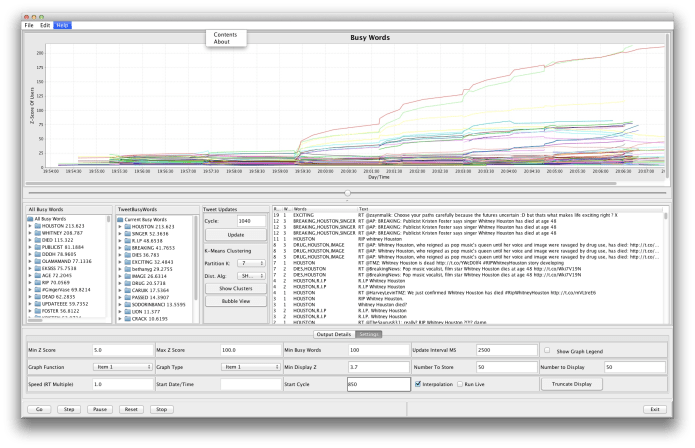
Task: Open the Partition K dropdown
Action: coord(251,263)
